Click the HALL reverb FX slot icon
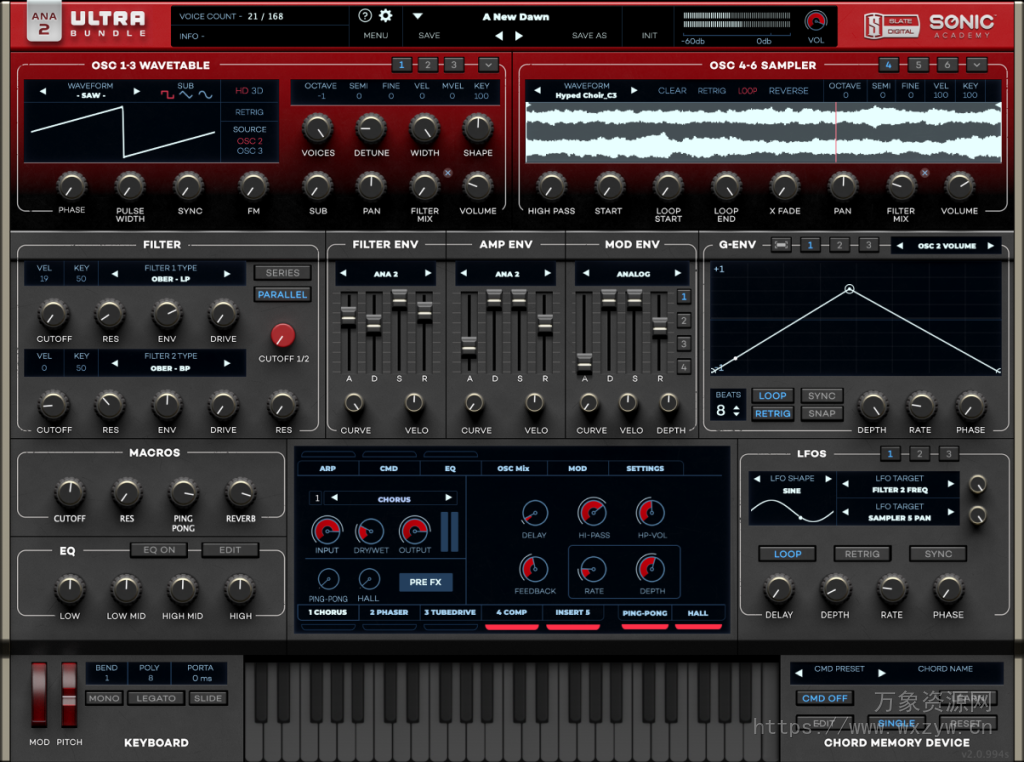This screenshot has width=1024, height=762. pyautogui.click(x=698, y=613)
